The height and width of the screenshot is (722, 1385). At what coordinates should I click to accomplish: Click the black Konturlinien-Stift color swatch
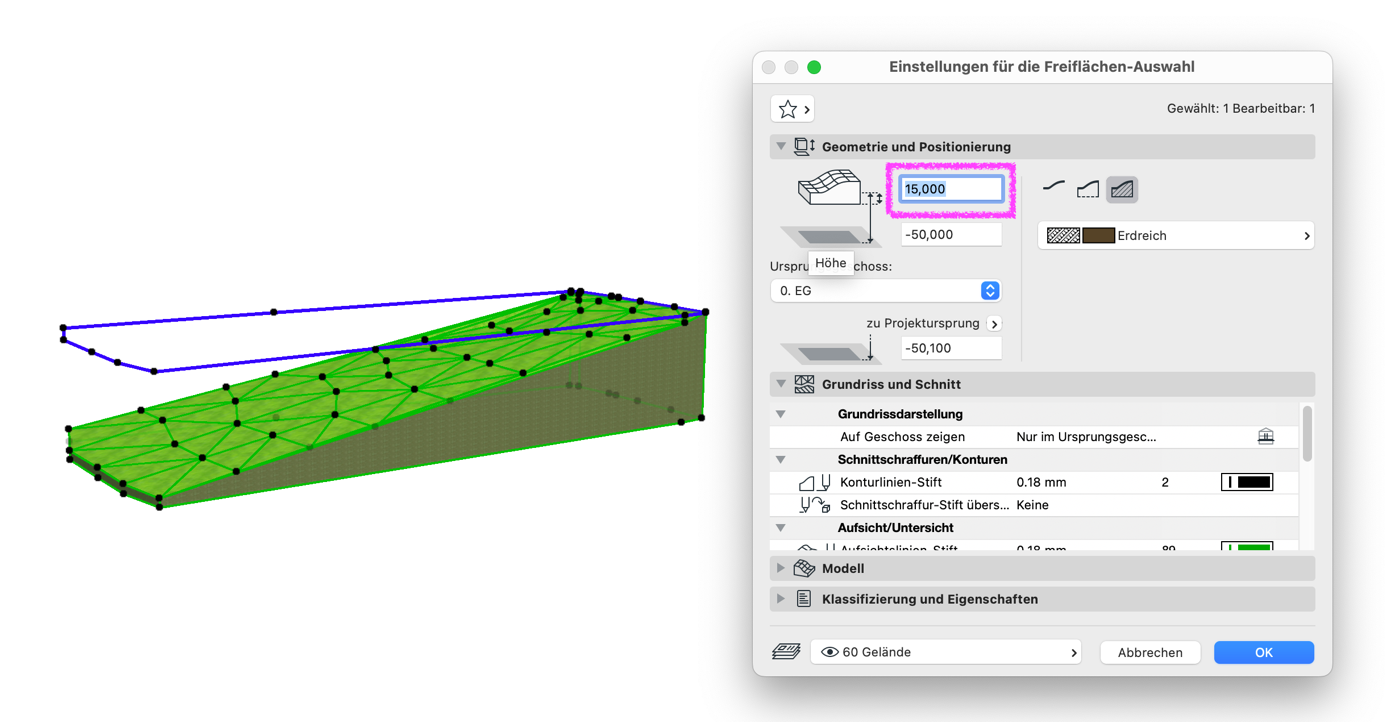(x=1247, y=482)
